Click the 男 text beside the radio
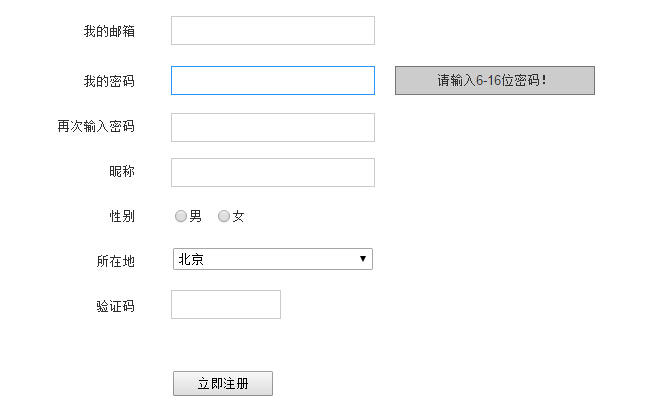The height and width of the screenshot is (420, 658). click(196, 216)
